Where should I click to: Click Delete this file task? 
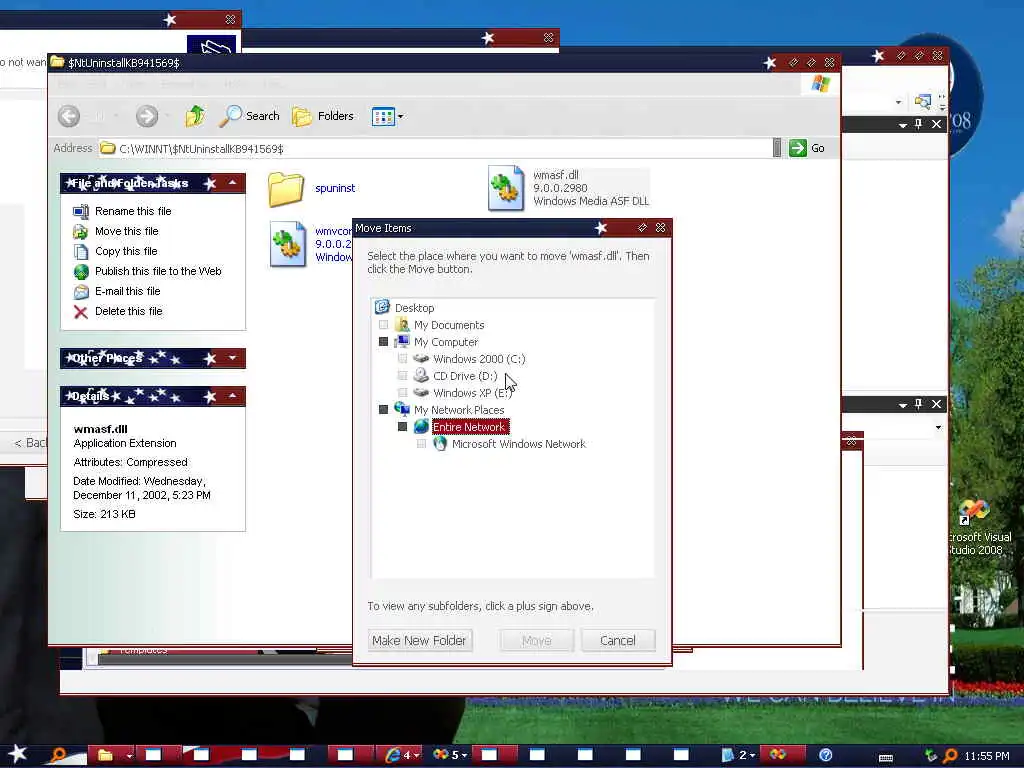click(x=128, y=312)
